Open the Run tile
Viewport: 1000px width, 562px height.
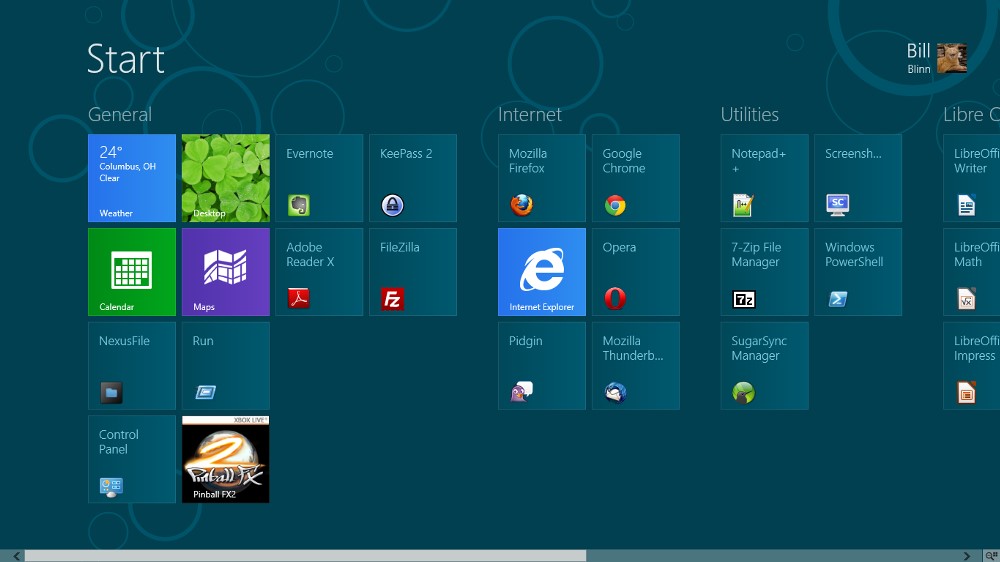click(226, 366)
